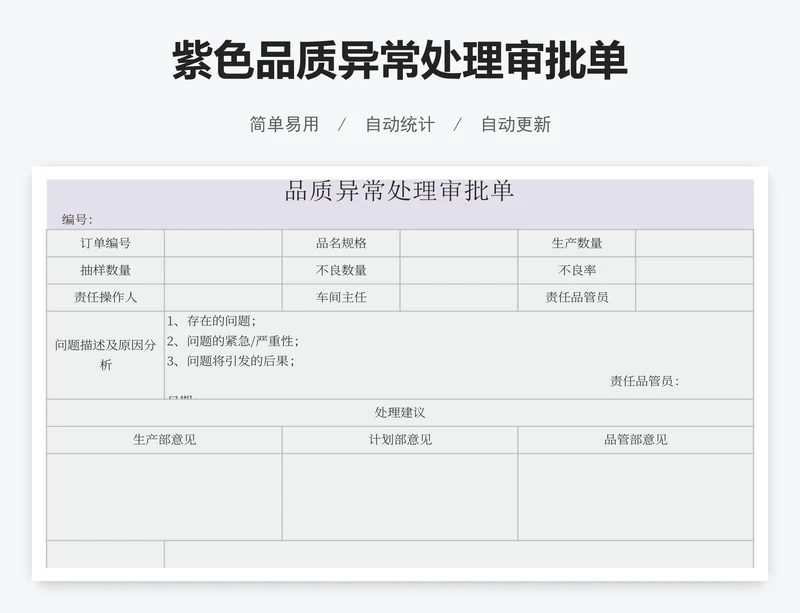Image resolution: width=800 pixels, height=613 pixels.
Task: Click the 自动更新 subtitle text
Action: (516, 124)
